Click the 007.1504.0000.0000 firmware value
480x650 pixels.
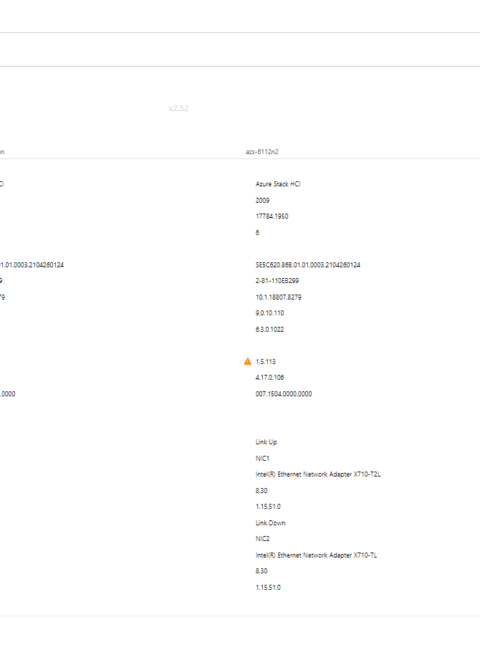pyautogui.click(x=284, y=394)
